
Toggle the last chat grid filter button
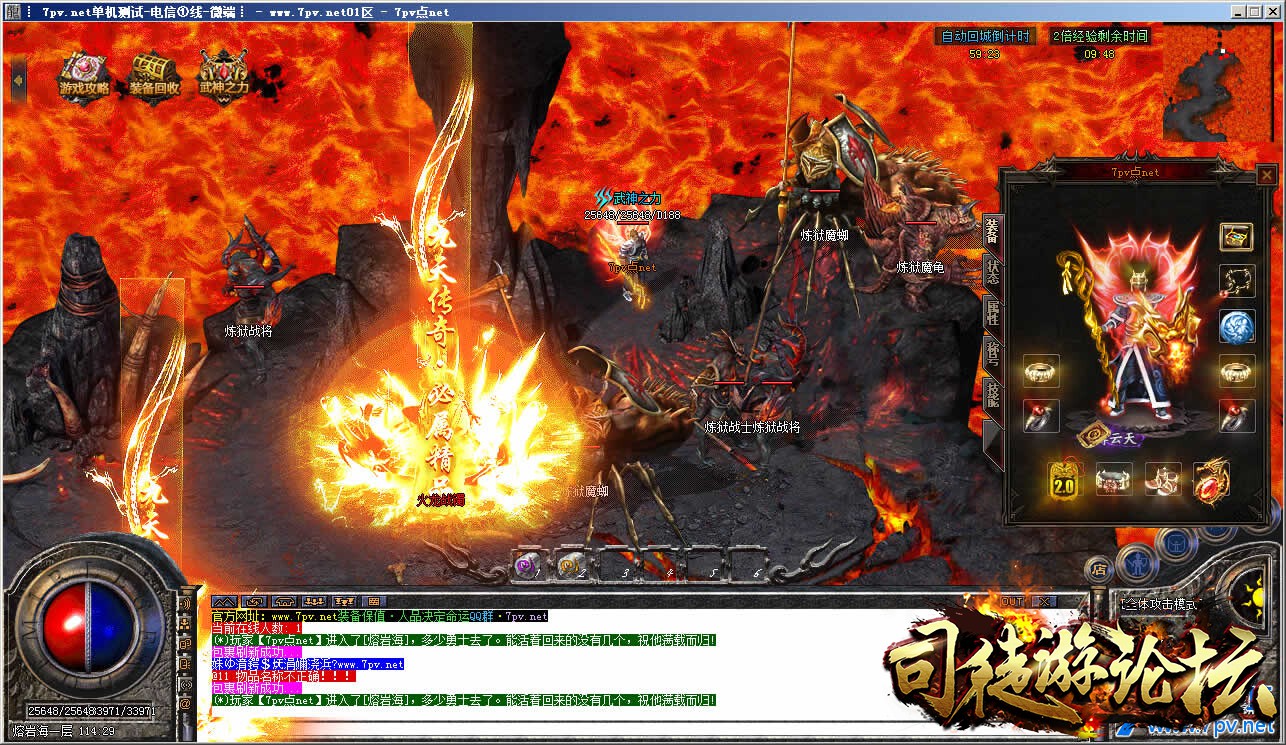click(375, 602)
